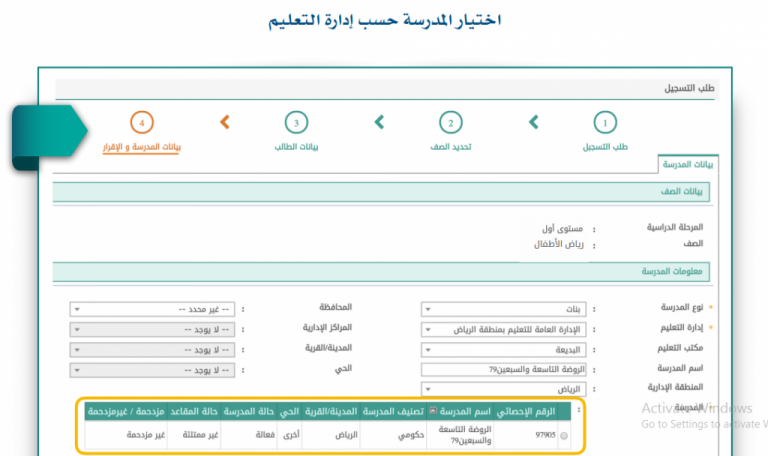The height and width of the screenshot is (456, 768).
Task: Click the طلب التسجيل step label
Action: point(605,146)
